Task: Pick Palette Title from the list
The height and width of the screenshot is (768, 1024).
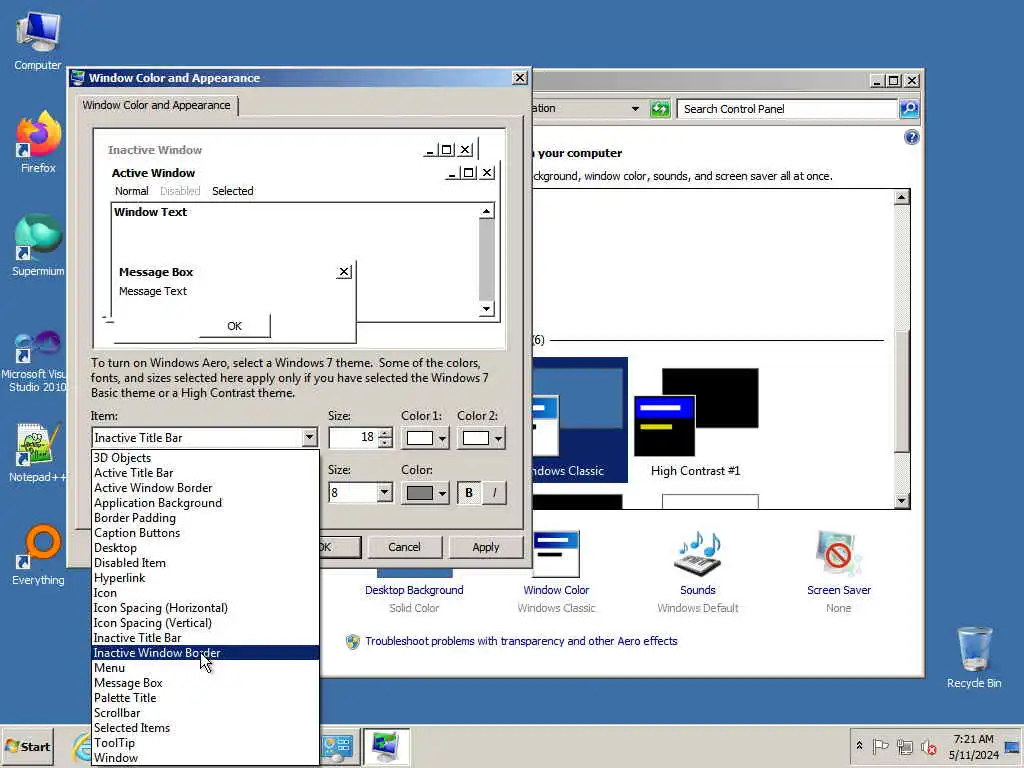Action: (205, 698)
